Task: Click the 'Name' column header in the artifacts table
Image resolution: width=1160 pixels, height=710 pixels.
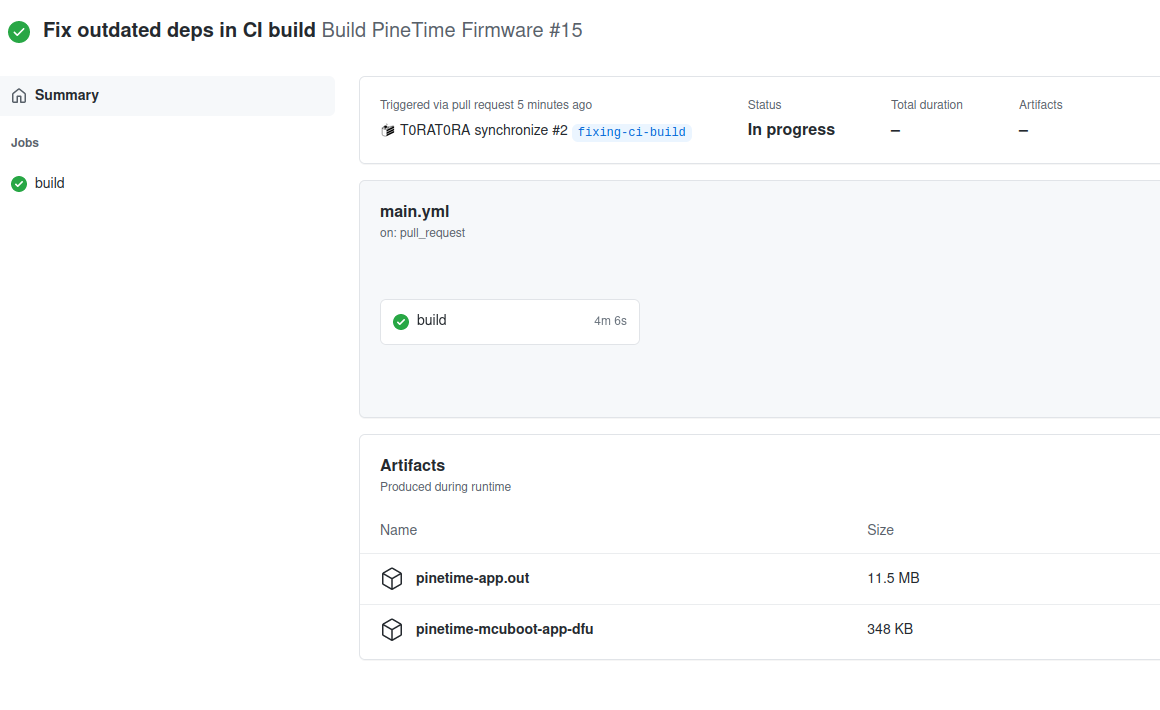Action: click(398, 530)
